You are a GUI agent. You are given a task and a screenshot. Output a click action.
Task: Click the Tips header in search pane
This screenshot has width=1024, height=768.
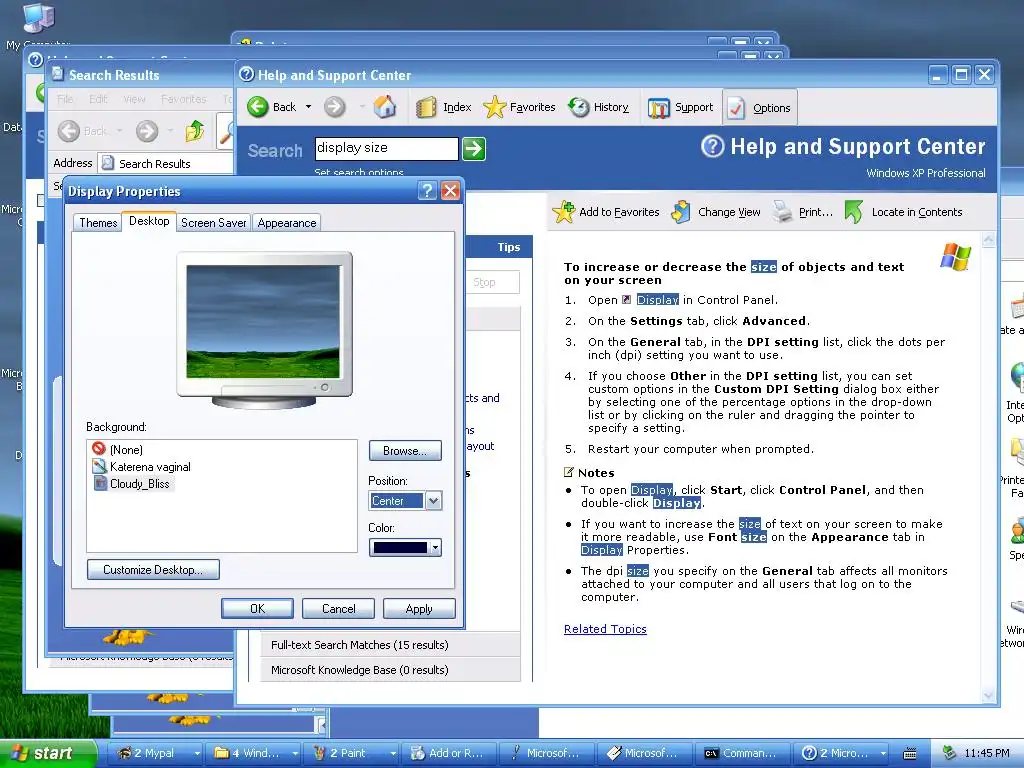(x=509, y=247)
